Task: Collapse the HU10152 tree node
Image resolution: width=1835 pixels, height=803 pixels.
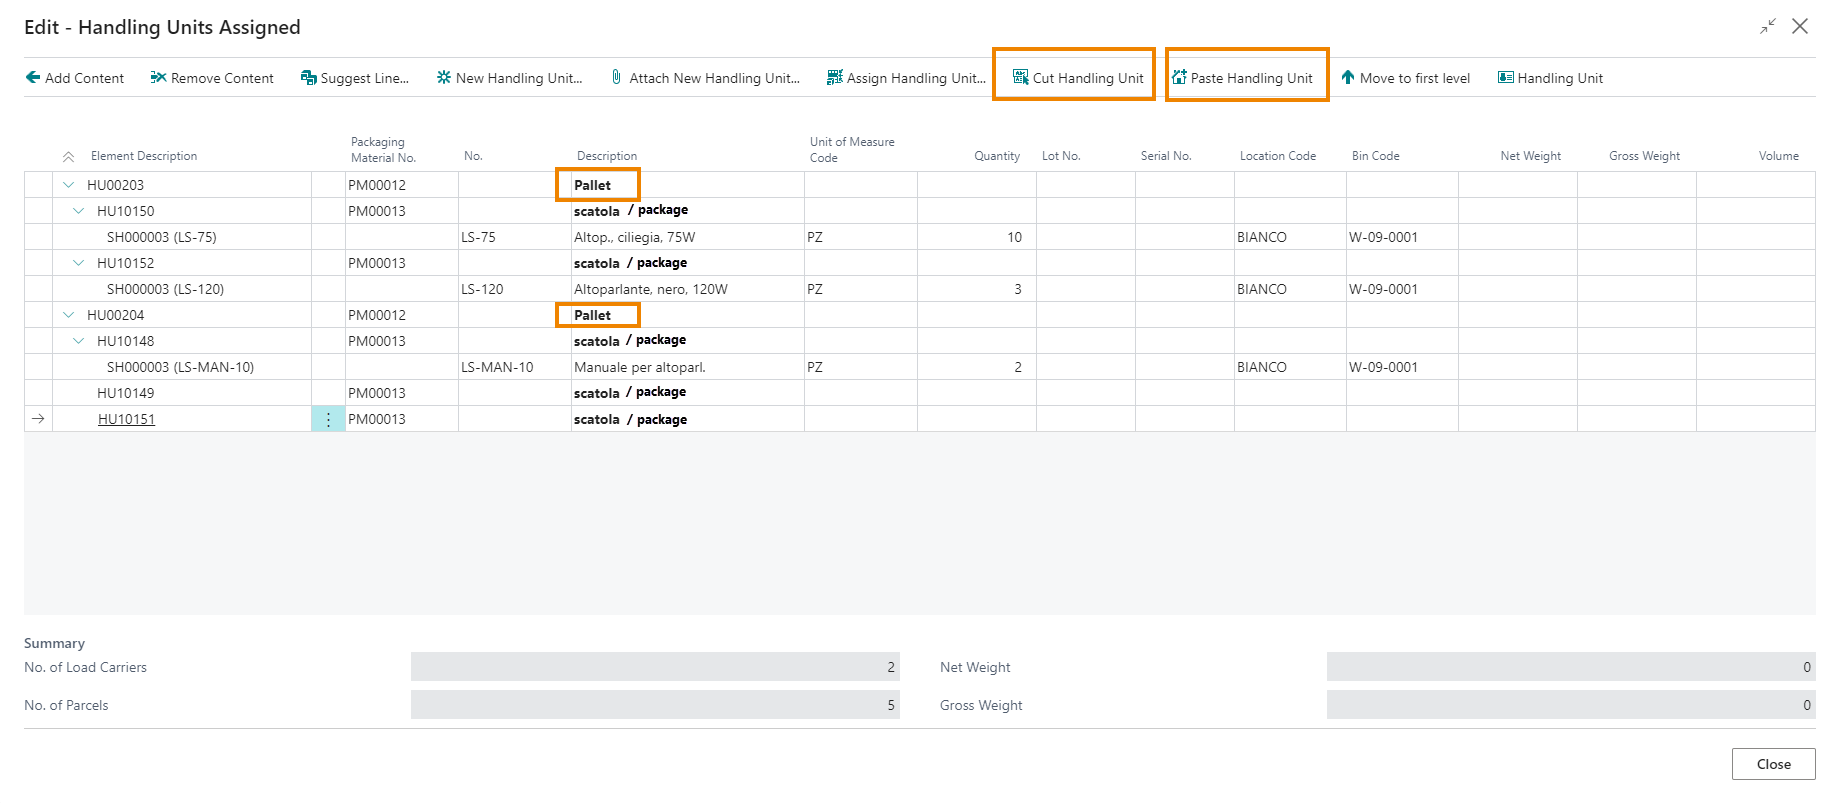Action: tap(78, 263)
